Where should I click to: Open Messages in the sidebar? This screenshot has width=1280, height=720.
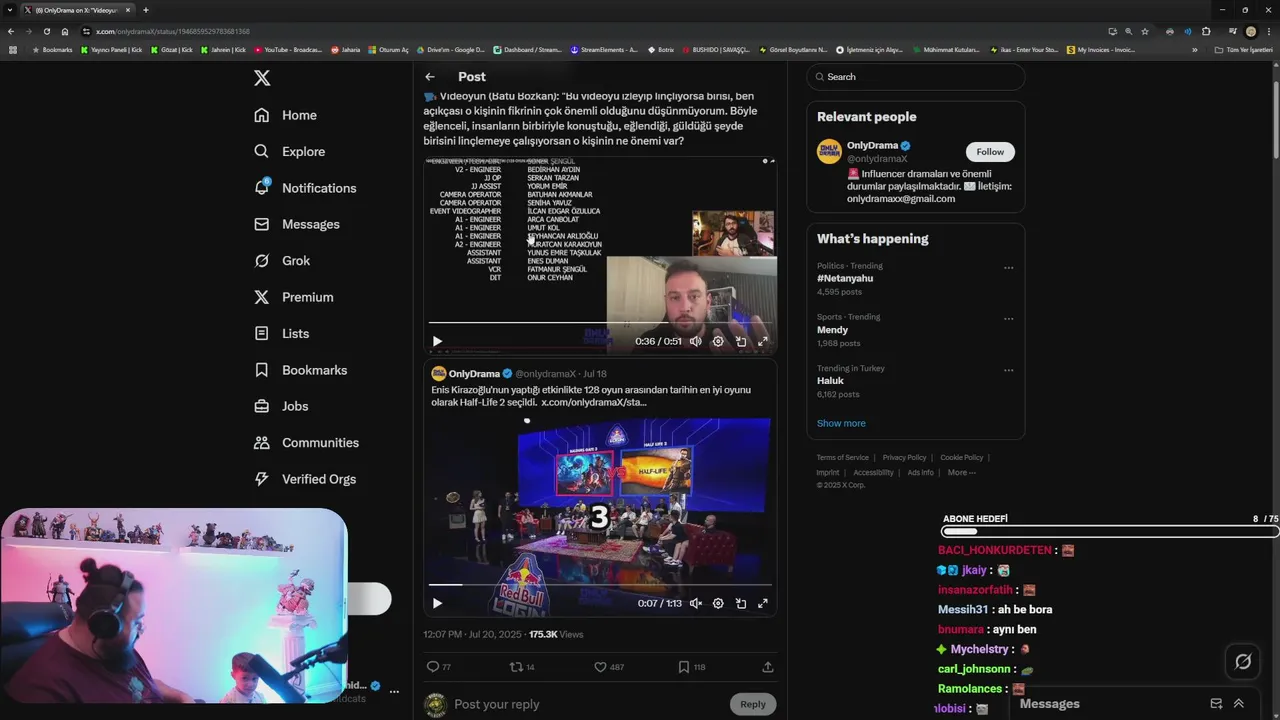(297, 224)
